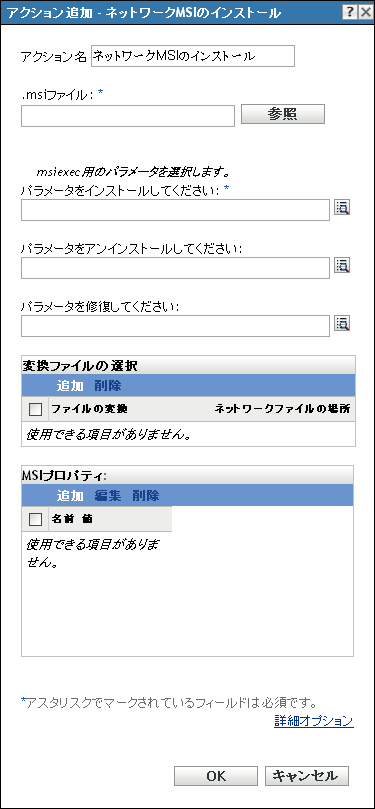Click the 参照 browse button
The height and width of the screenshot is (809, 375).
(283, 115)
